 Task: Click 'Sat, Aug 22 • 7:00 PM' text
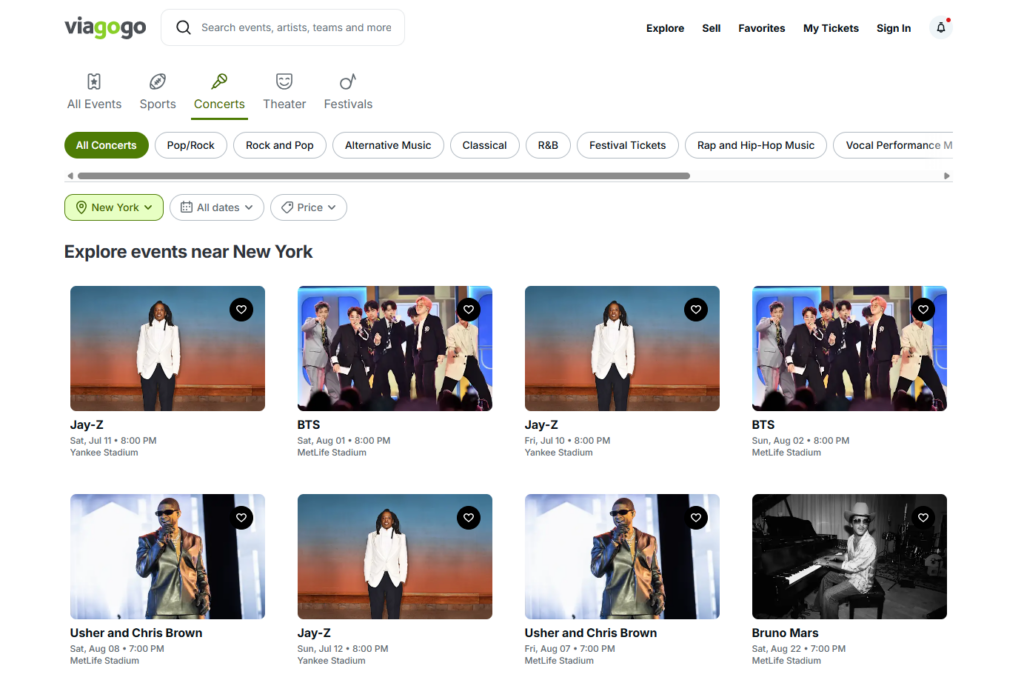(799, 648)
